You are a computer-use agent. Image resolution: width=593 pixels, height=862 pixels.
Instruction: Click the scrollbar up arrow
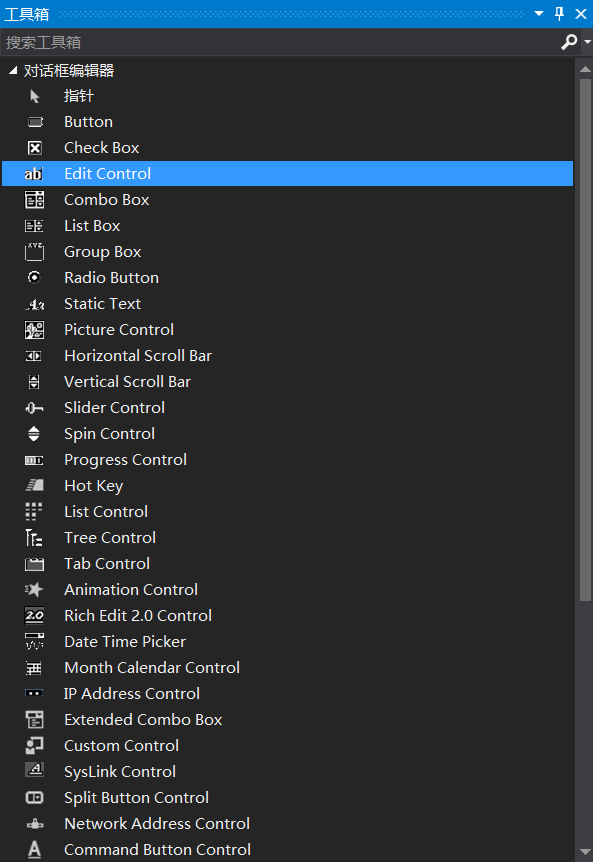(x=585, y=69)
